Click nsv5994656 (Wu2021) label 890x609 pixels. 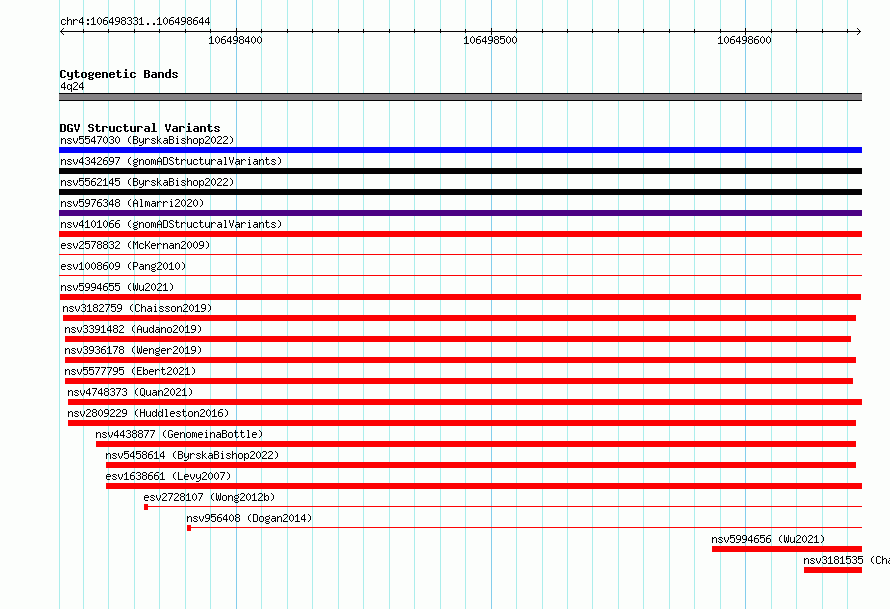768,539
